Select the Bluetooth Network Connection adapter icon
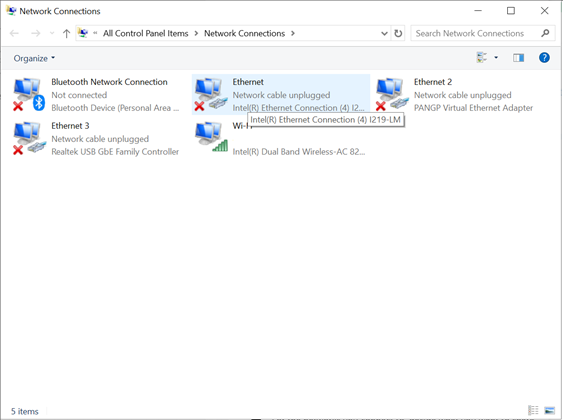The width and height of the screenshot is (563, 420). pos(29,94)
